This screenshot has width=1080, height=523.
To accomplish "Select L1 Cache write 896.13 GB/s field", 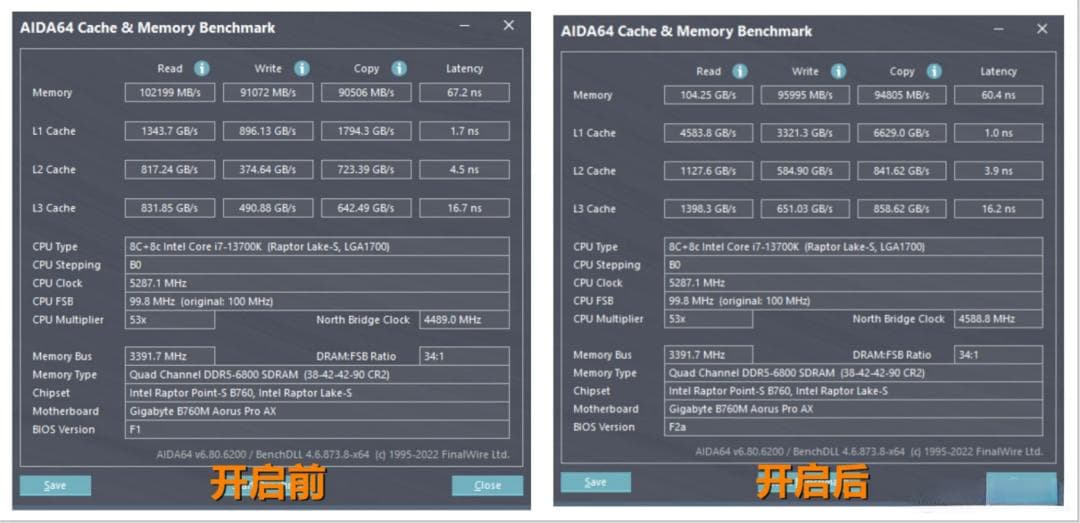I will tap(268, 131).
